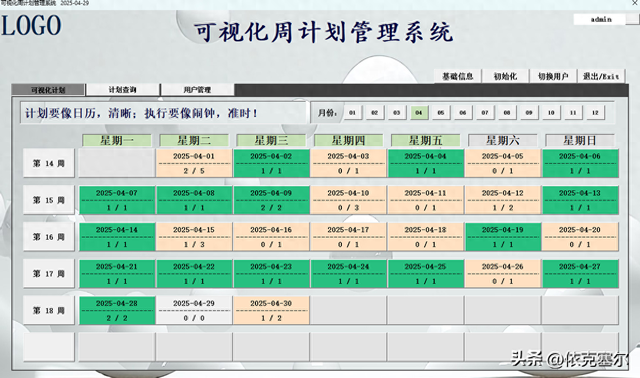Open the 2025-04-04 day cell

425,163
